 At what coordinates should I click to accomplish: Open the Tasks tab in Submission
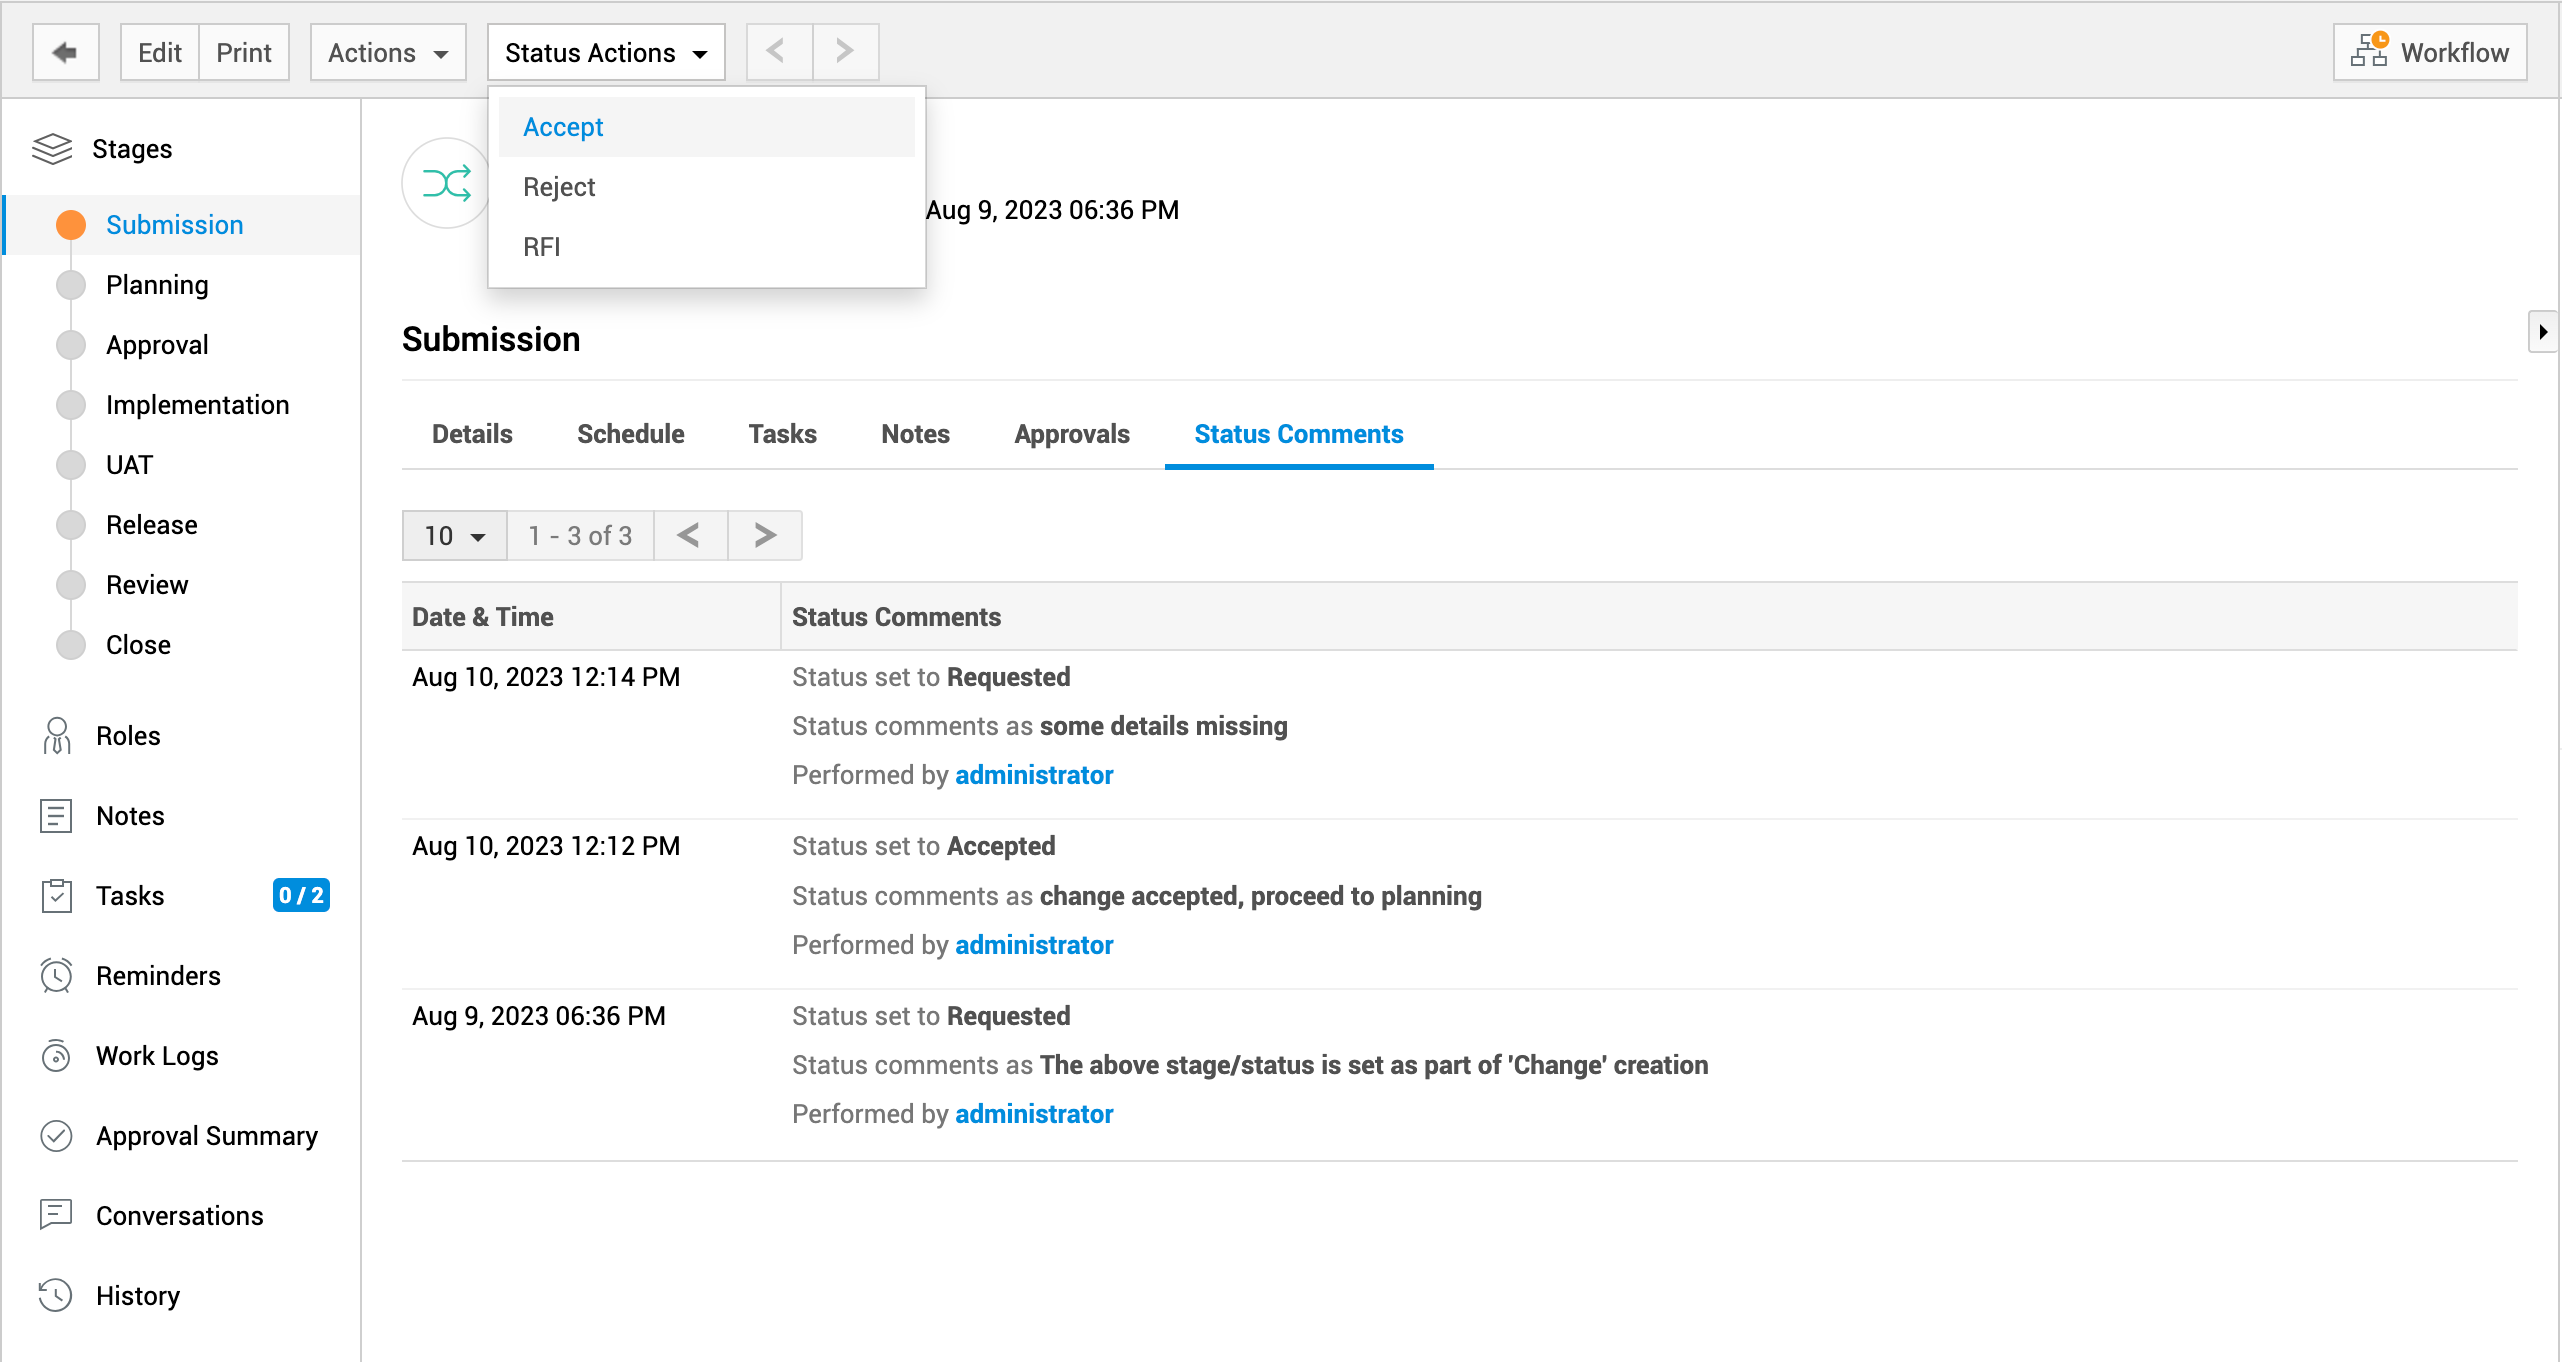(783, 434)
